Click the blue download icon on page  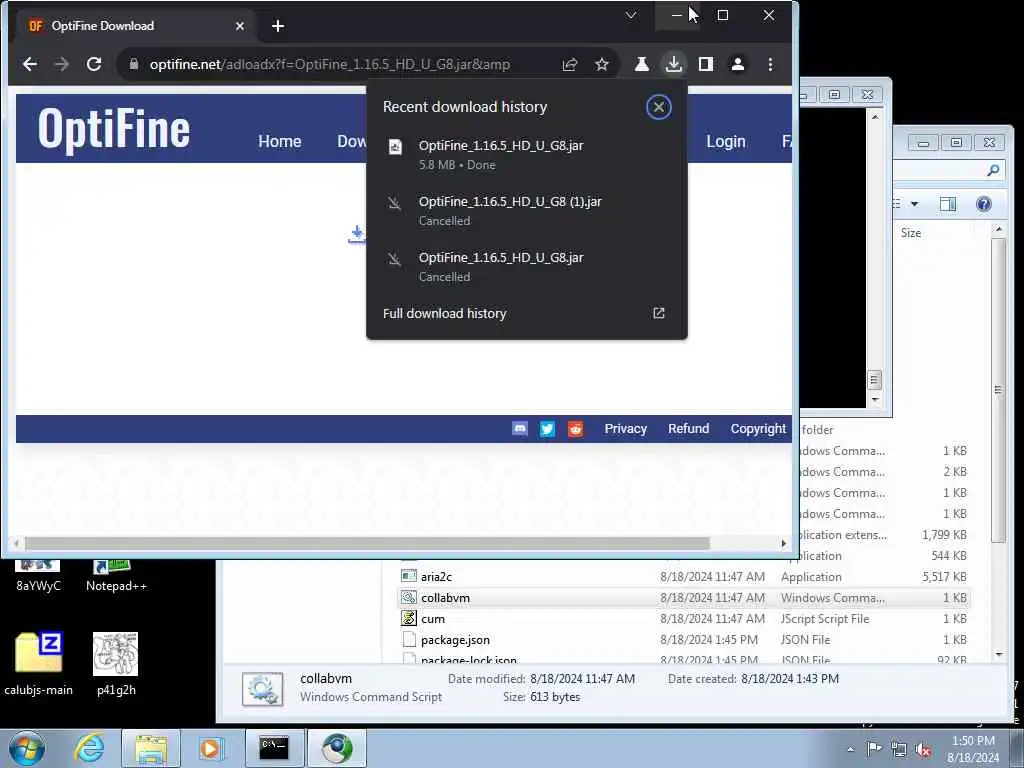(357, 234)
